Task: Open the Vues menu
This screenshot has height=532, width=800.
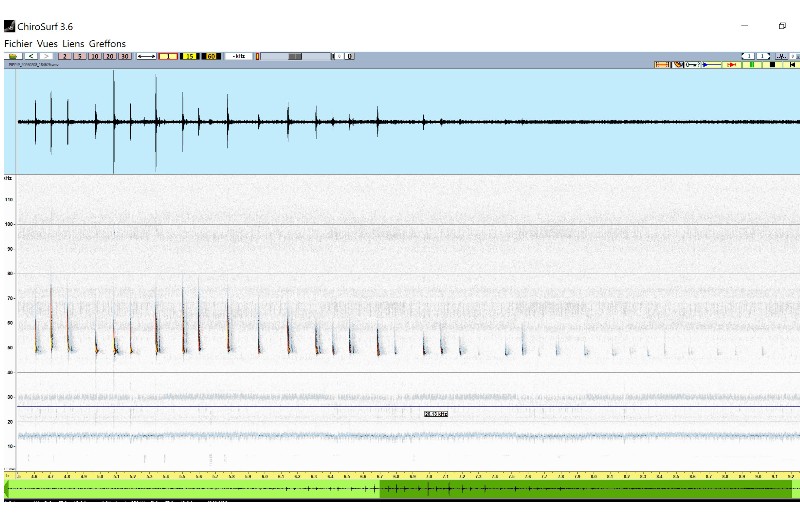Action: click(x=47, y=44)
